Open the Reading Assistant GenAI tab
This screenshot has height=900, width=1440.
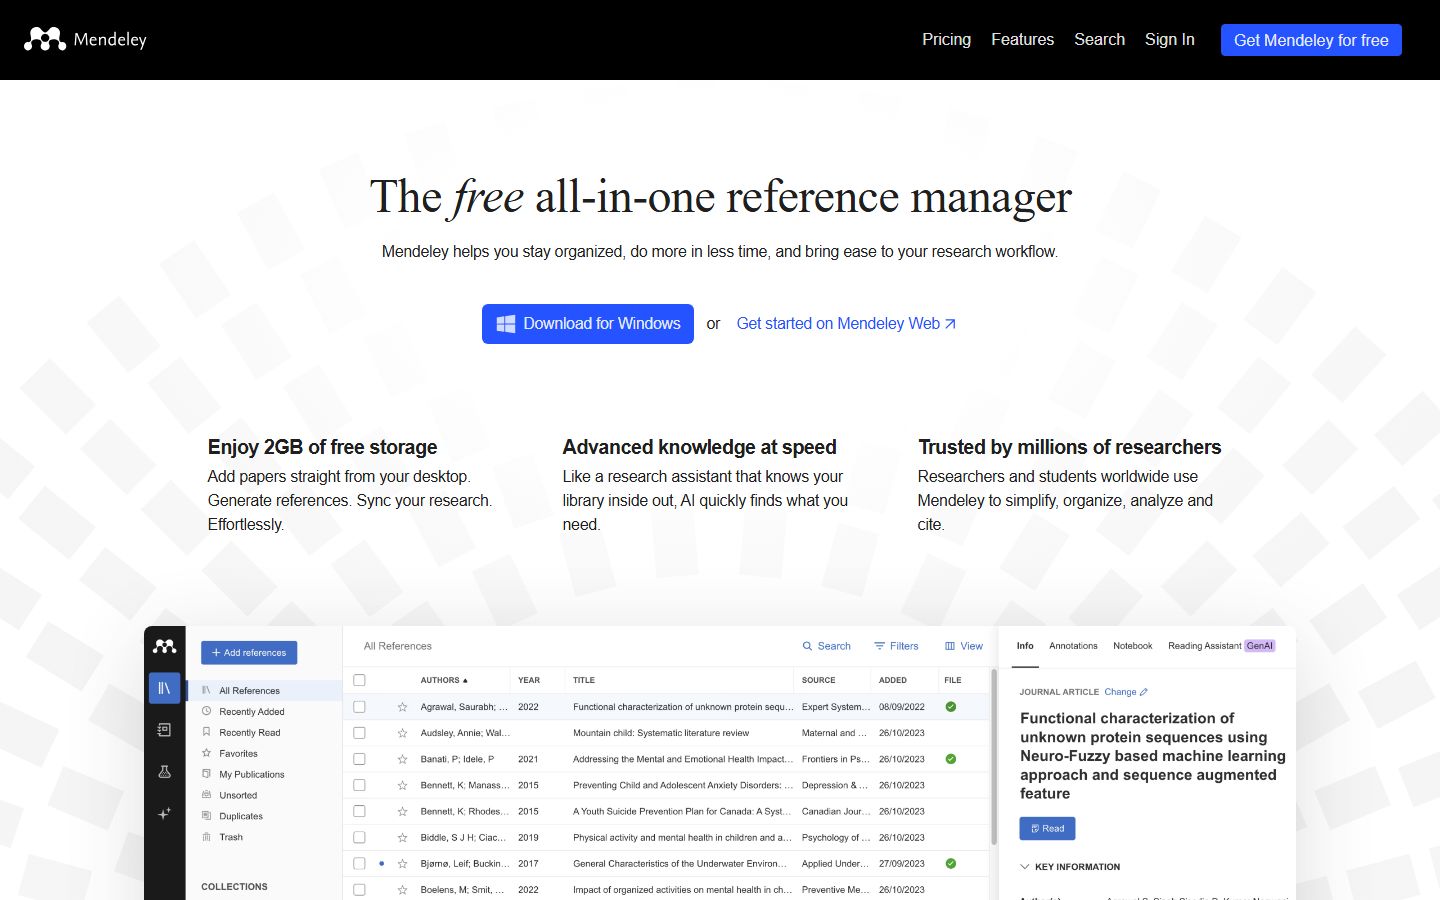pyautogui.click(x=1222, y=646)
